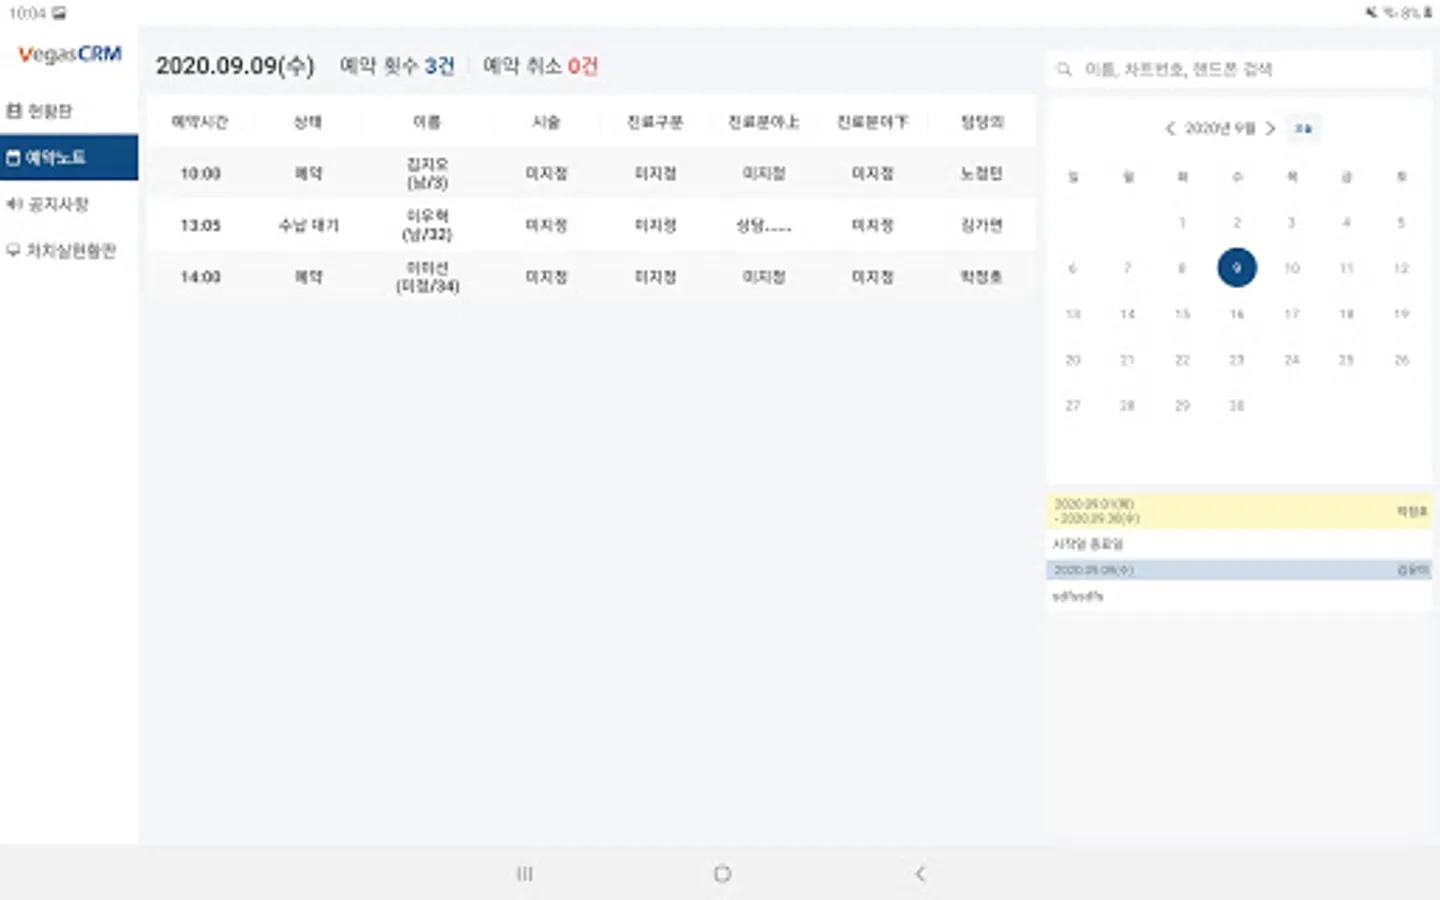Screen dimensions: 1440x900
Task: Click the doctor name in the 13:05 row
Action: [x=982, y=225]
